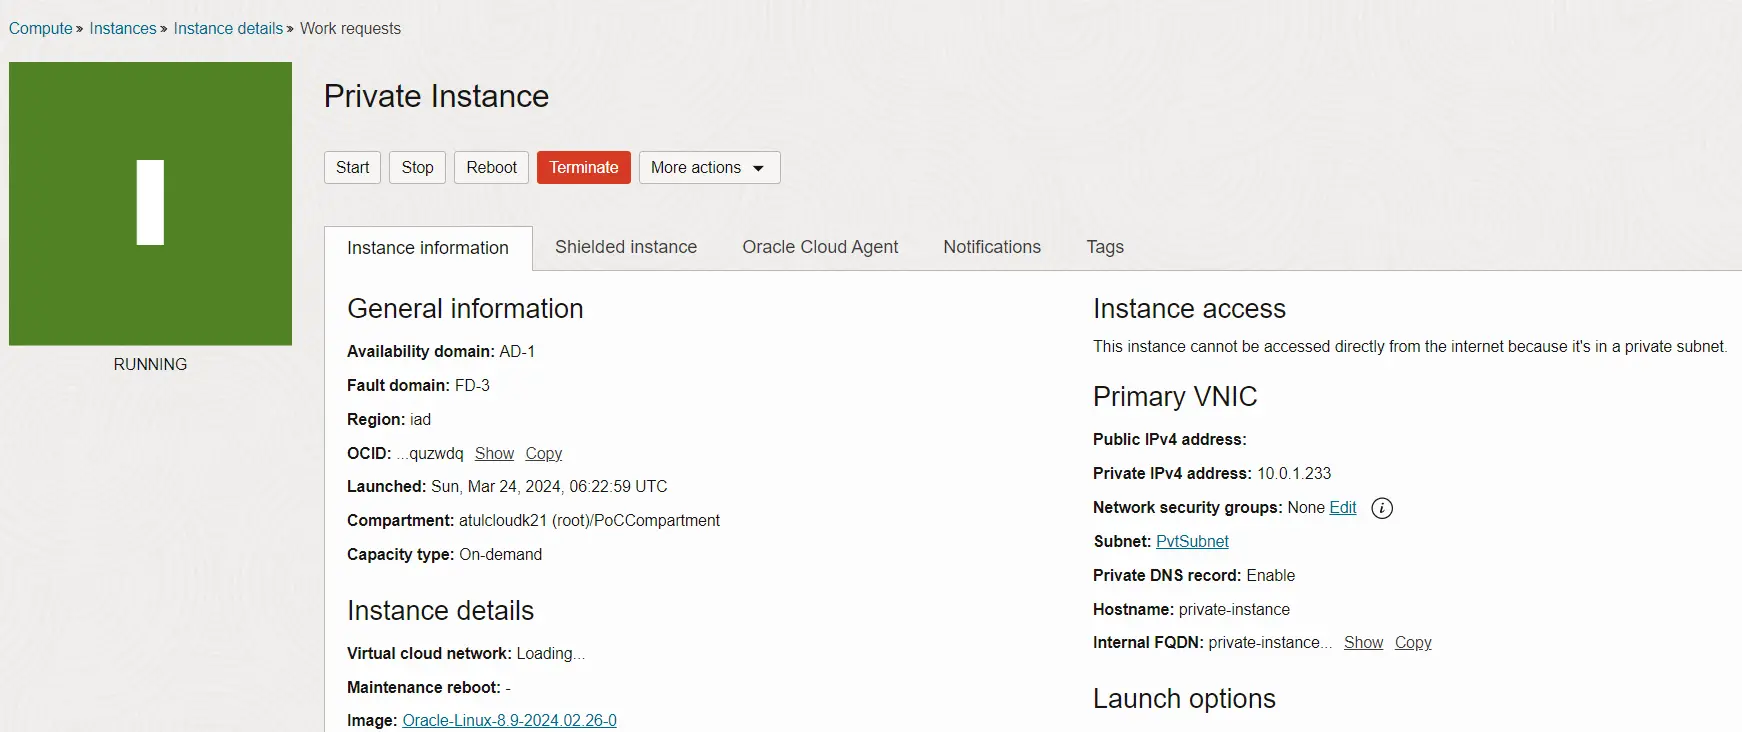
Task: Switch to the Shielded instance tab
Action: 625,247
